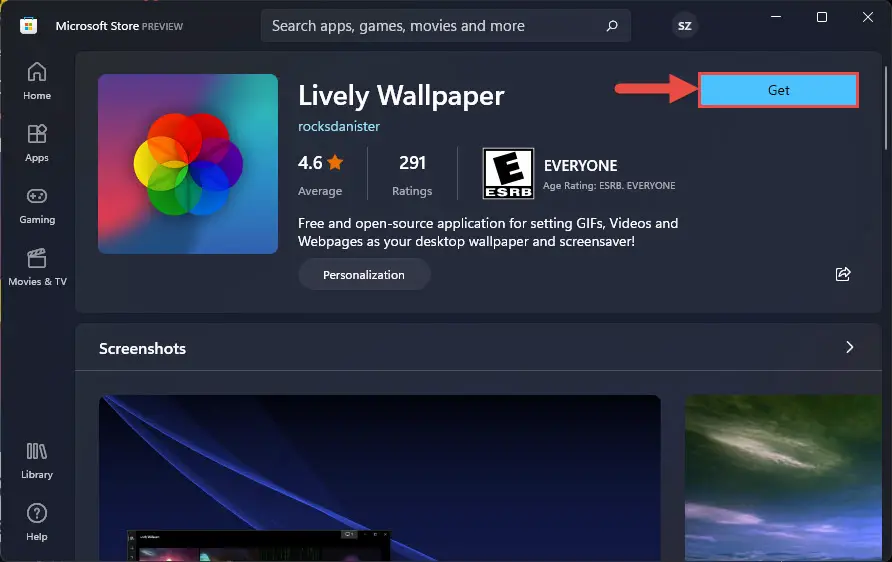Screen dimensions: 892x562
Task: Close the Microsoft Store window
Action: (868, 17)
